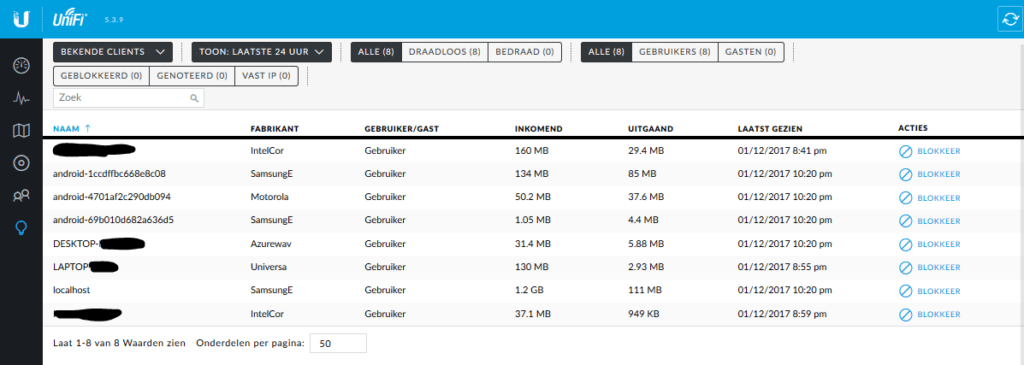Open the Map icon in the sidebar
Image resolution: width=1024 pixels, height=365 pixels.
pyautogui.click(x=21, y=131)
